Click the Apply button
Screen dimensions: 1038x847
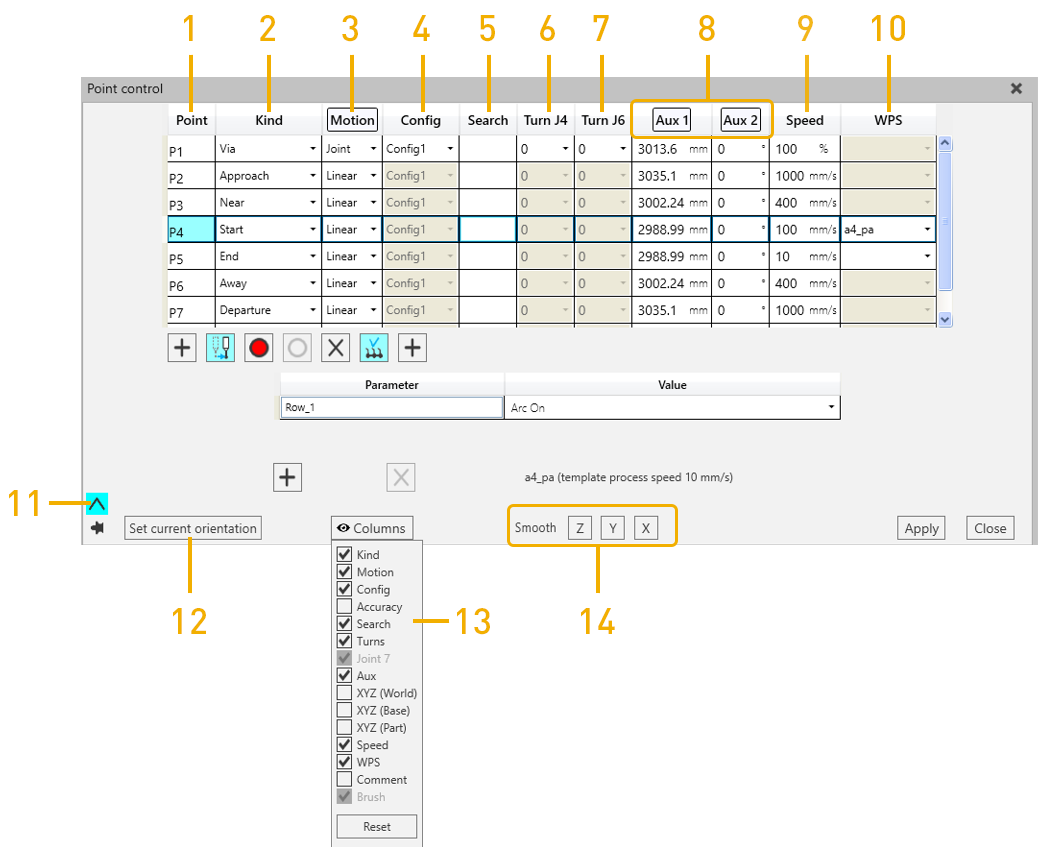pyautogui.click(x=921, y=528)
